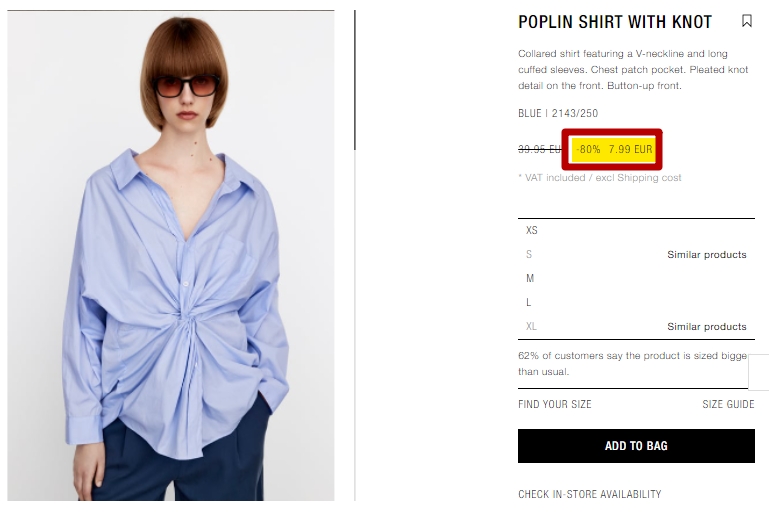The height and width of the screenshot is (514, 769).
Task: Open Similar products for size XL
Action: tap(707, 327)
